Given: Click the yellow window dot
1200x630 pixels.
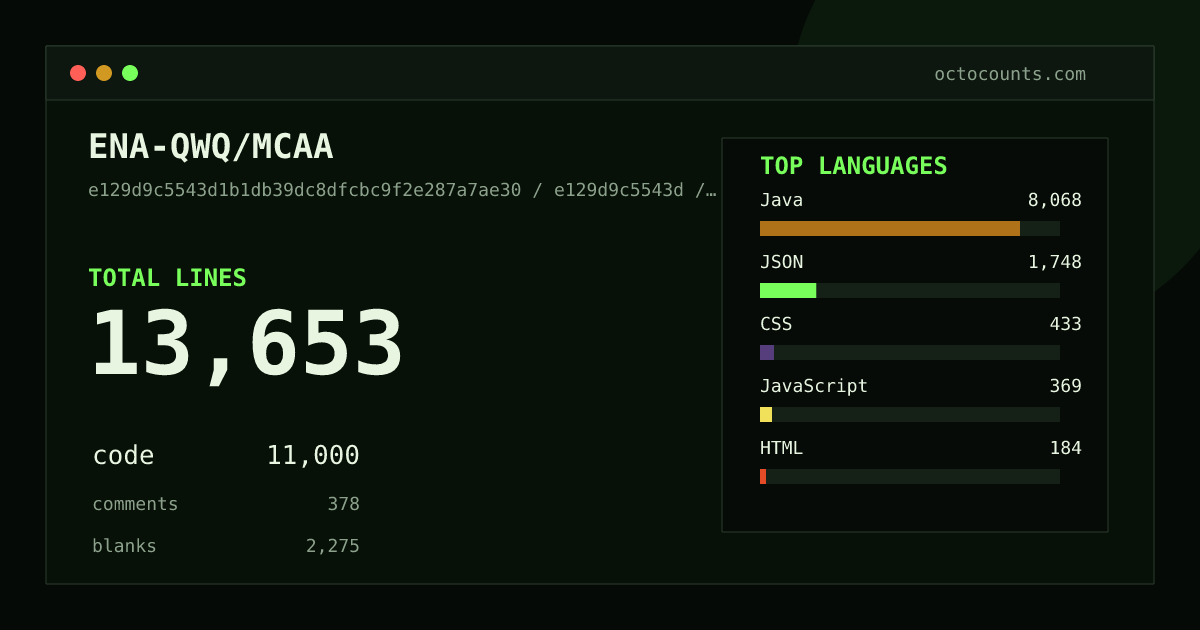Looking at the screenshot, I should tap(104, 73).
